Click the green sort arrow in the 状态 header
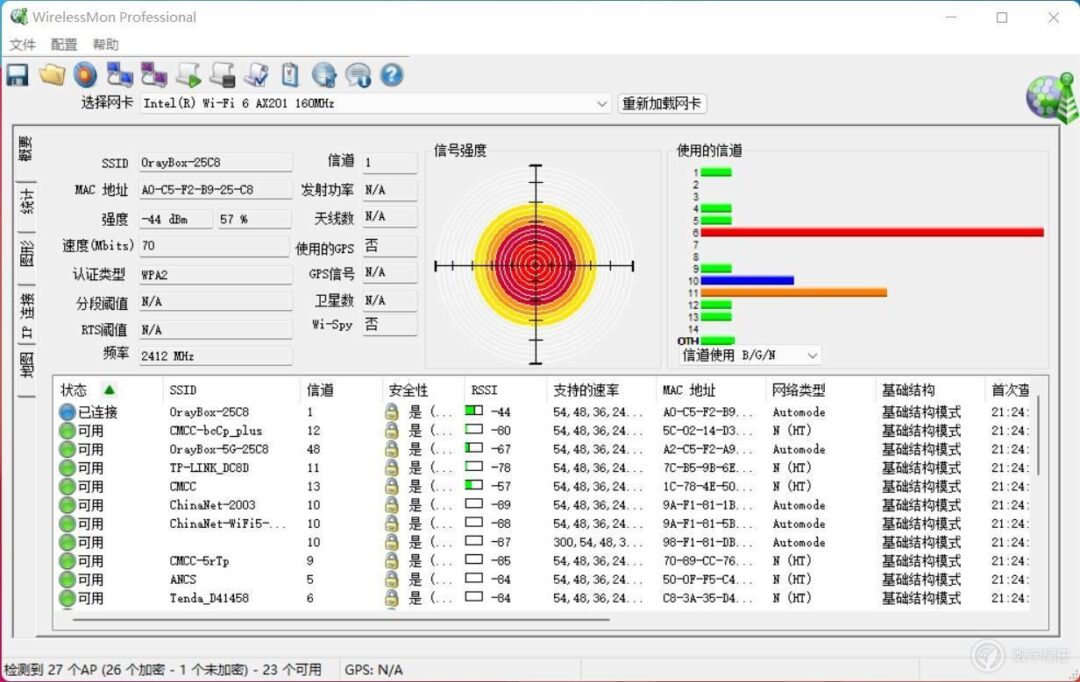The image size is (1080, 682). click(x=109, y=390)
